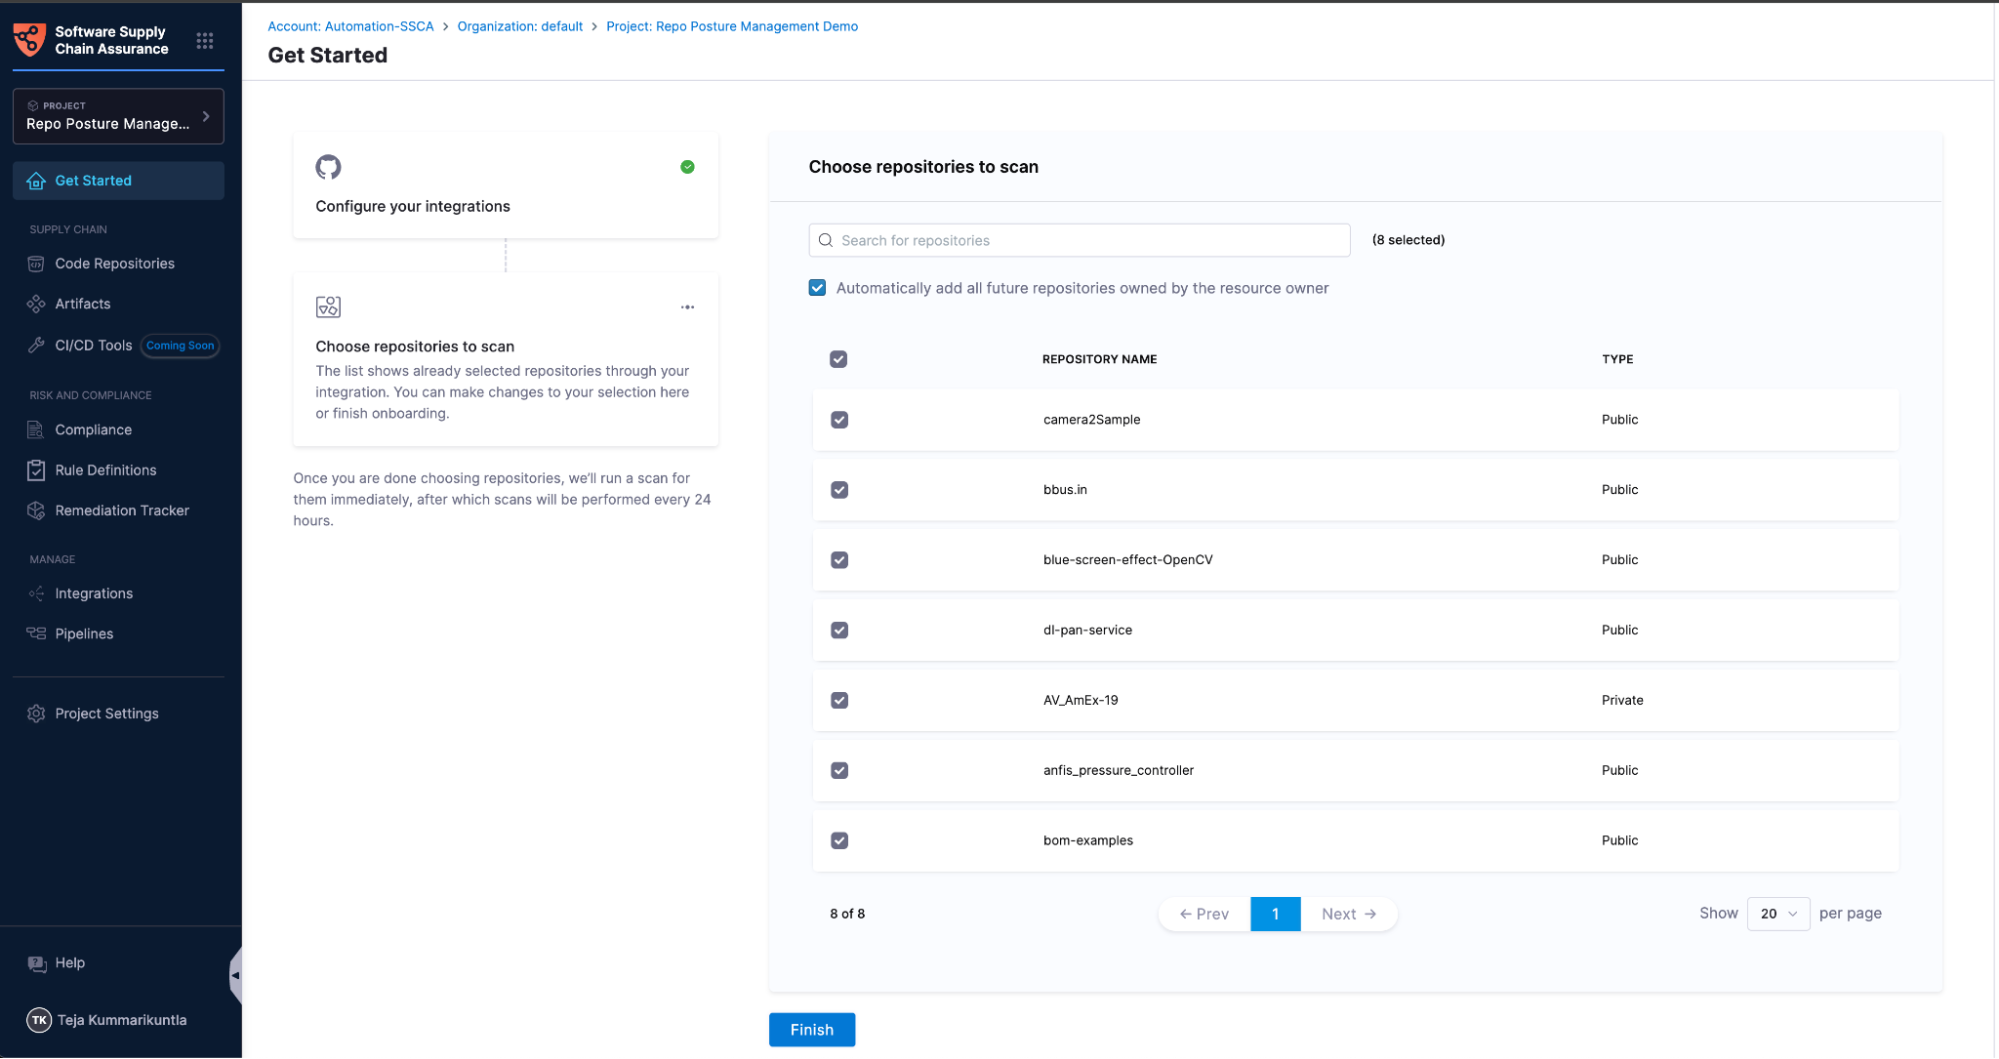
Task: Uncheck the camera2Sample repository checkbox
Action: [839, 420]
